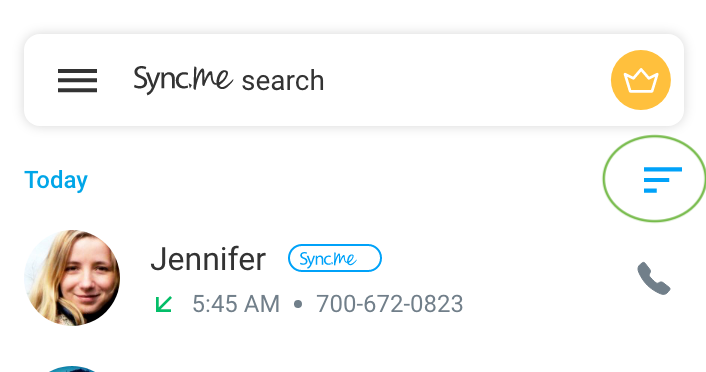Screen dimensions: 706x372
Task: Tap the gold crown premium icon
Action: pos(641,80)
